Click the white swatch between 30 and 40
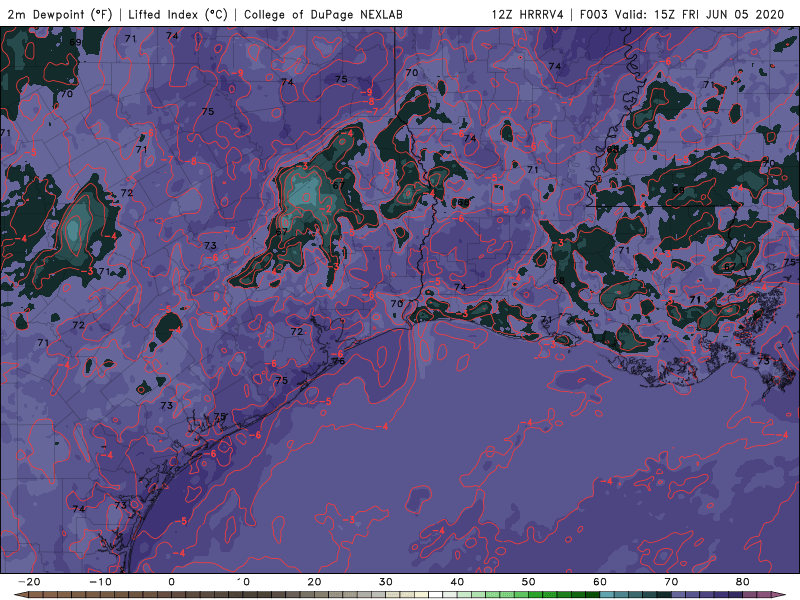The height and width of the screenshot is (600, 800). 436,595
